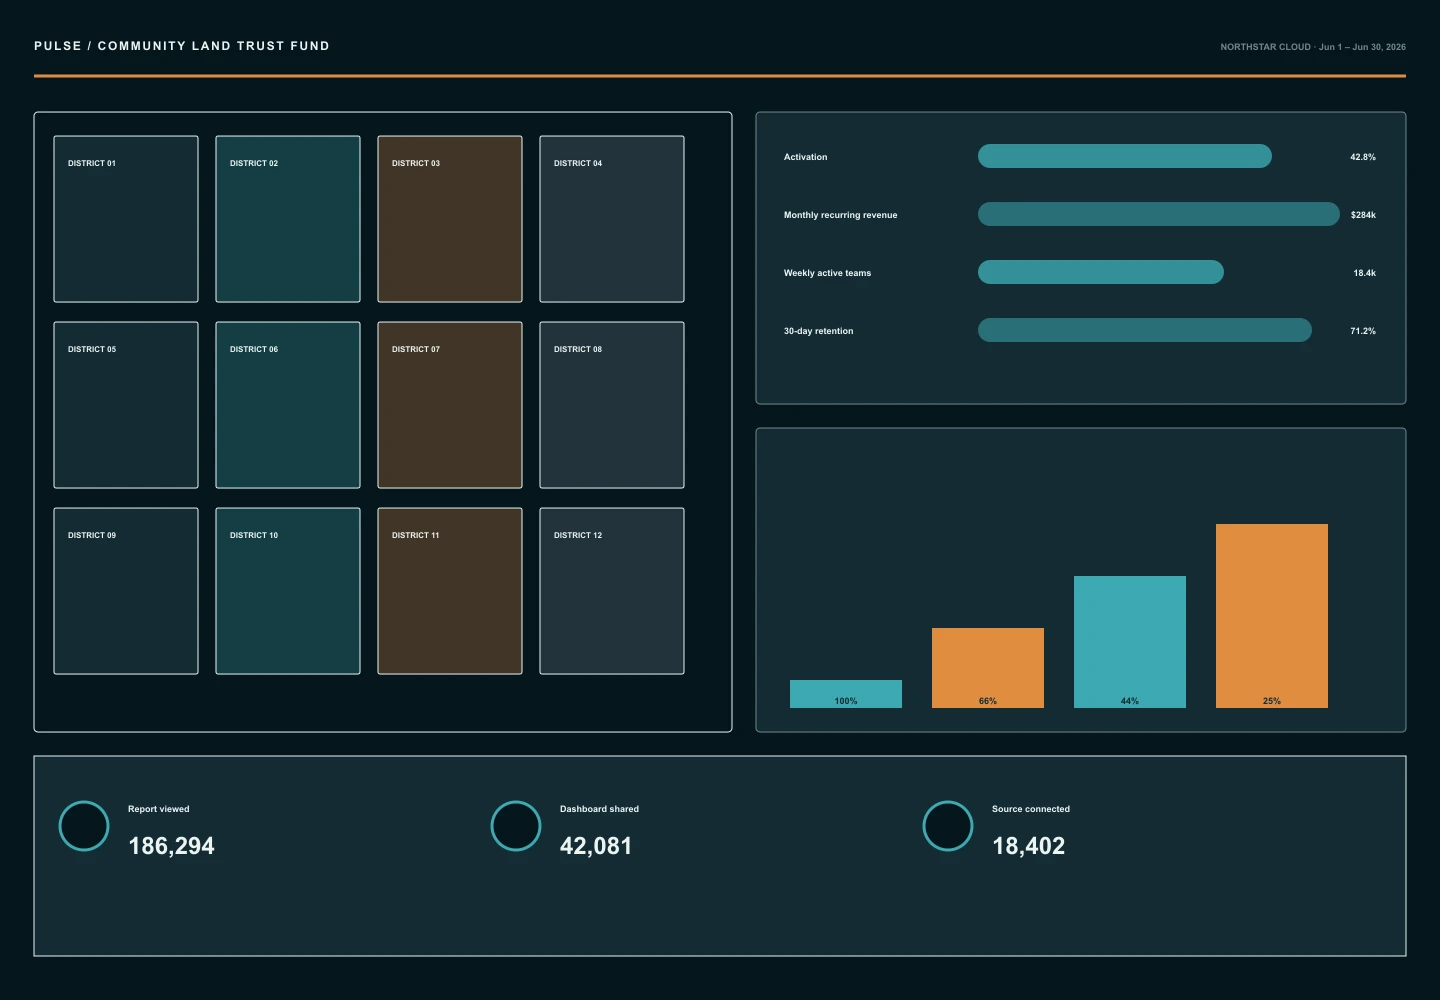Screen dimensions: 1440x1000
Task: Select the Weekly active teams bar
Action: pyautogui.click(x=1101, y=272)
